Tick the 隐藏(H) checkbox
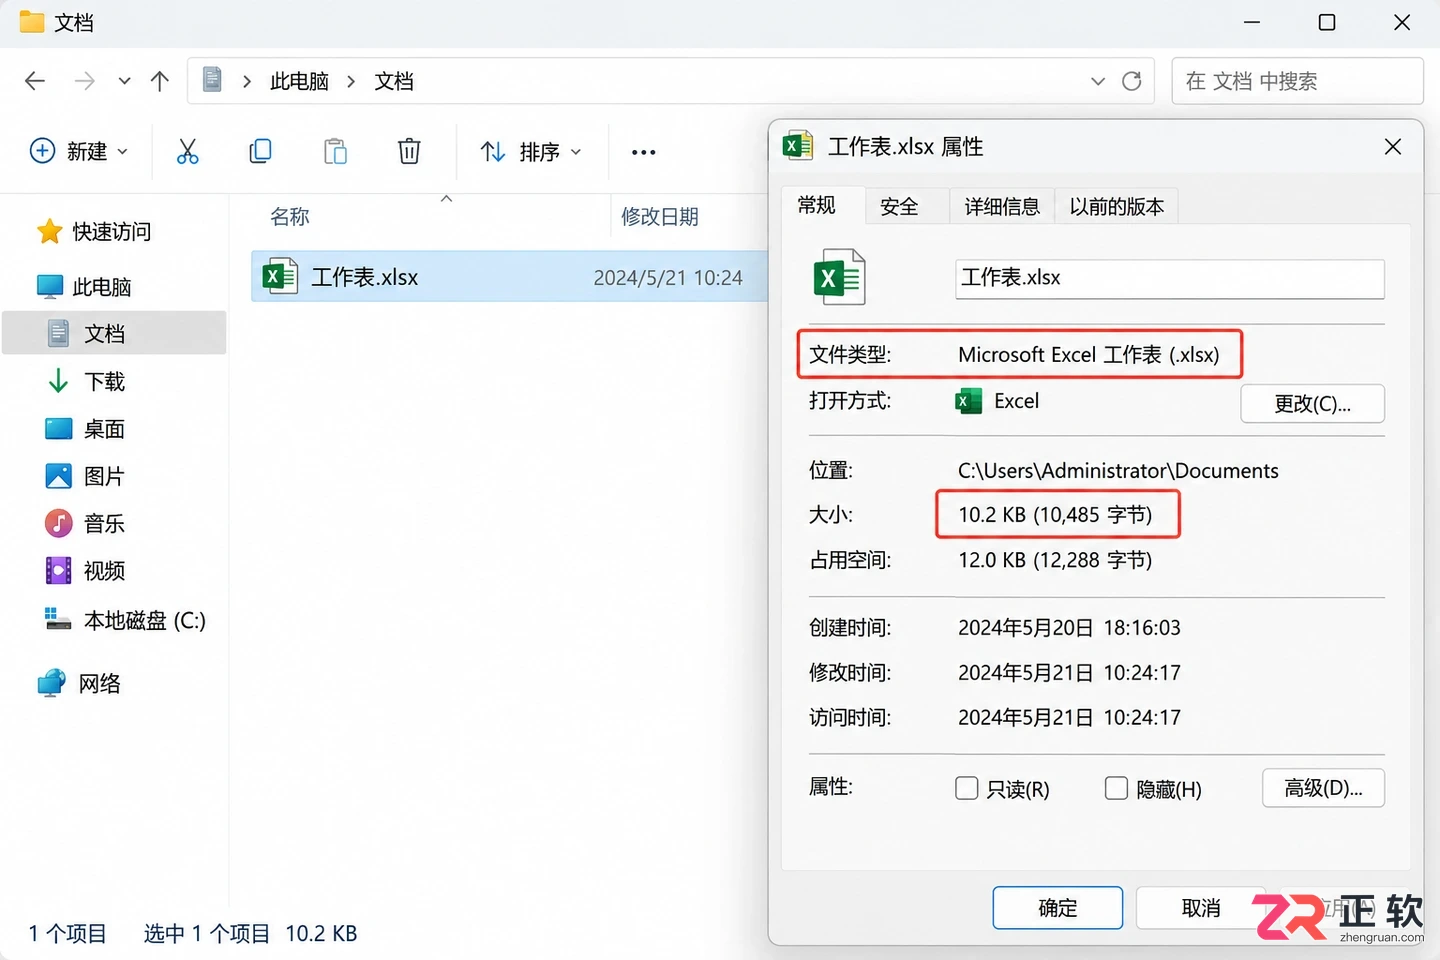 coord(1116,788)
